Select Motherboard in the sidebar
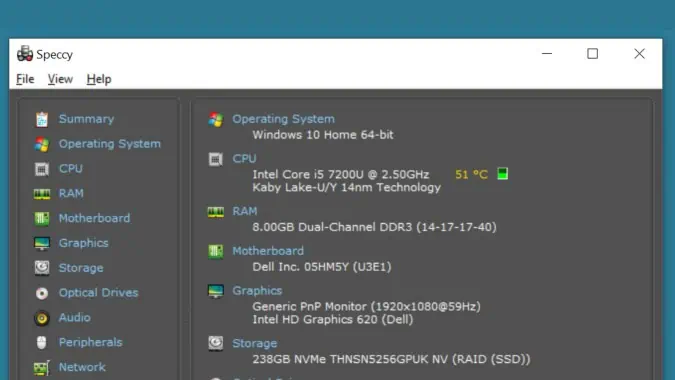The height and width of the screenshot is (380, 675). pos(94,219)
